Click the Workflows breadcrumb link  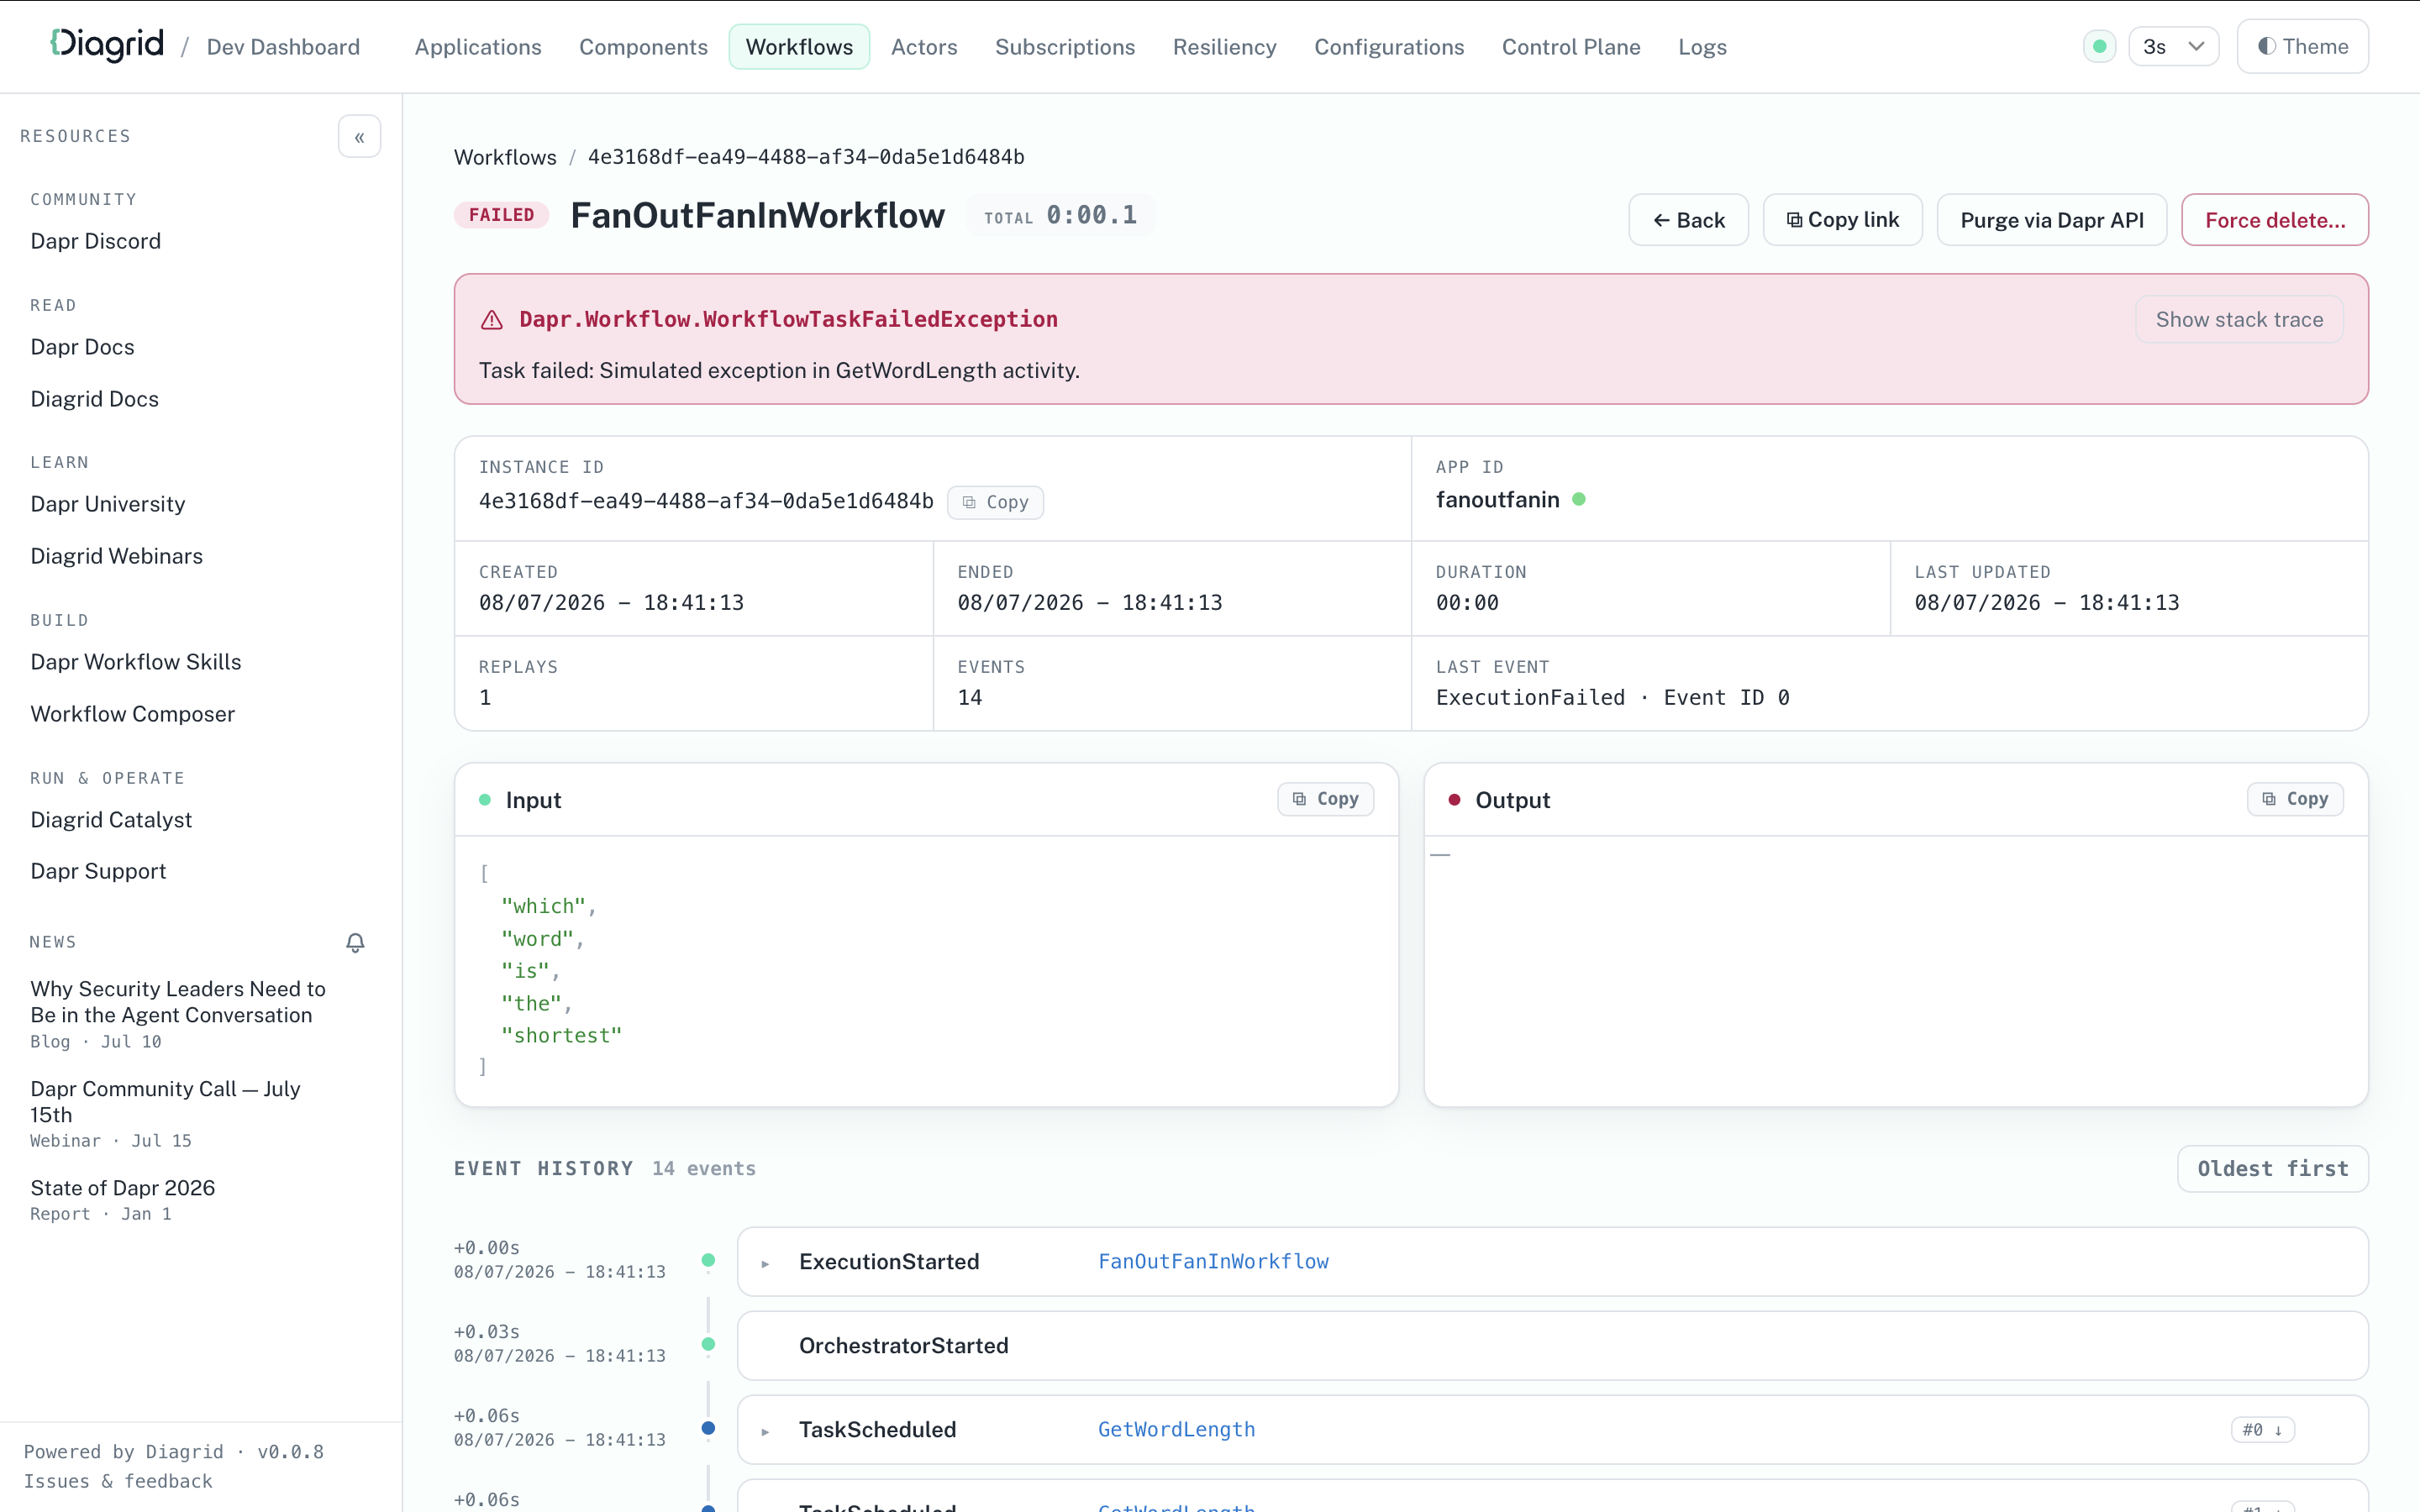pos(505,157)
